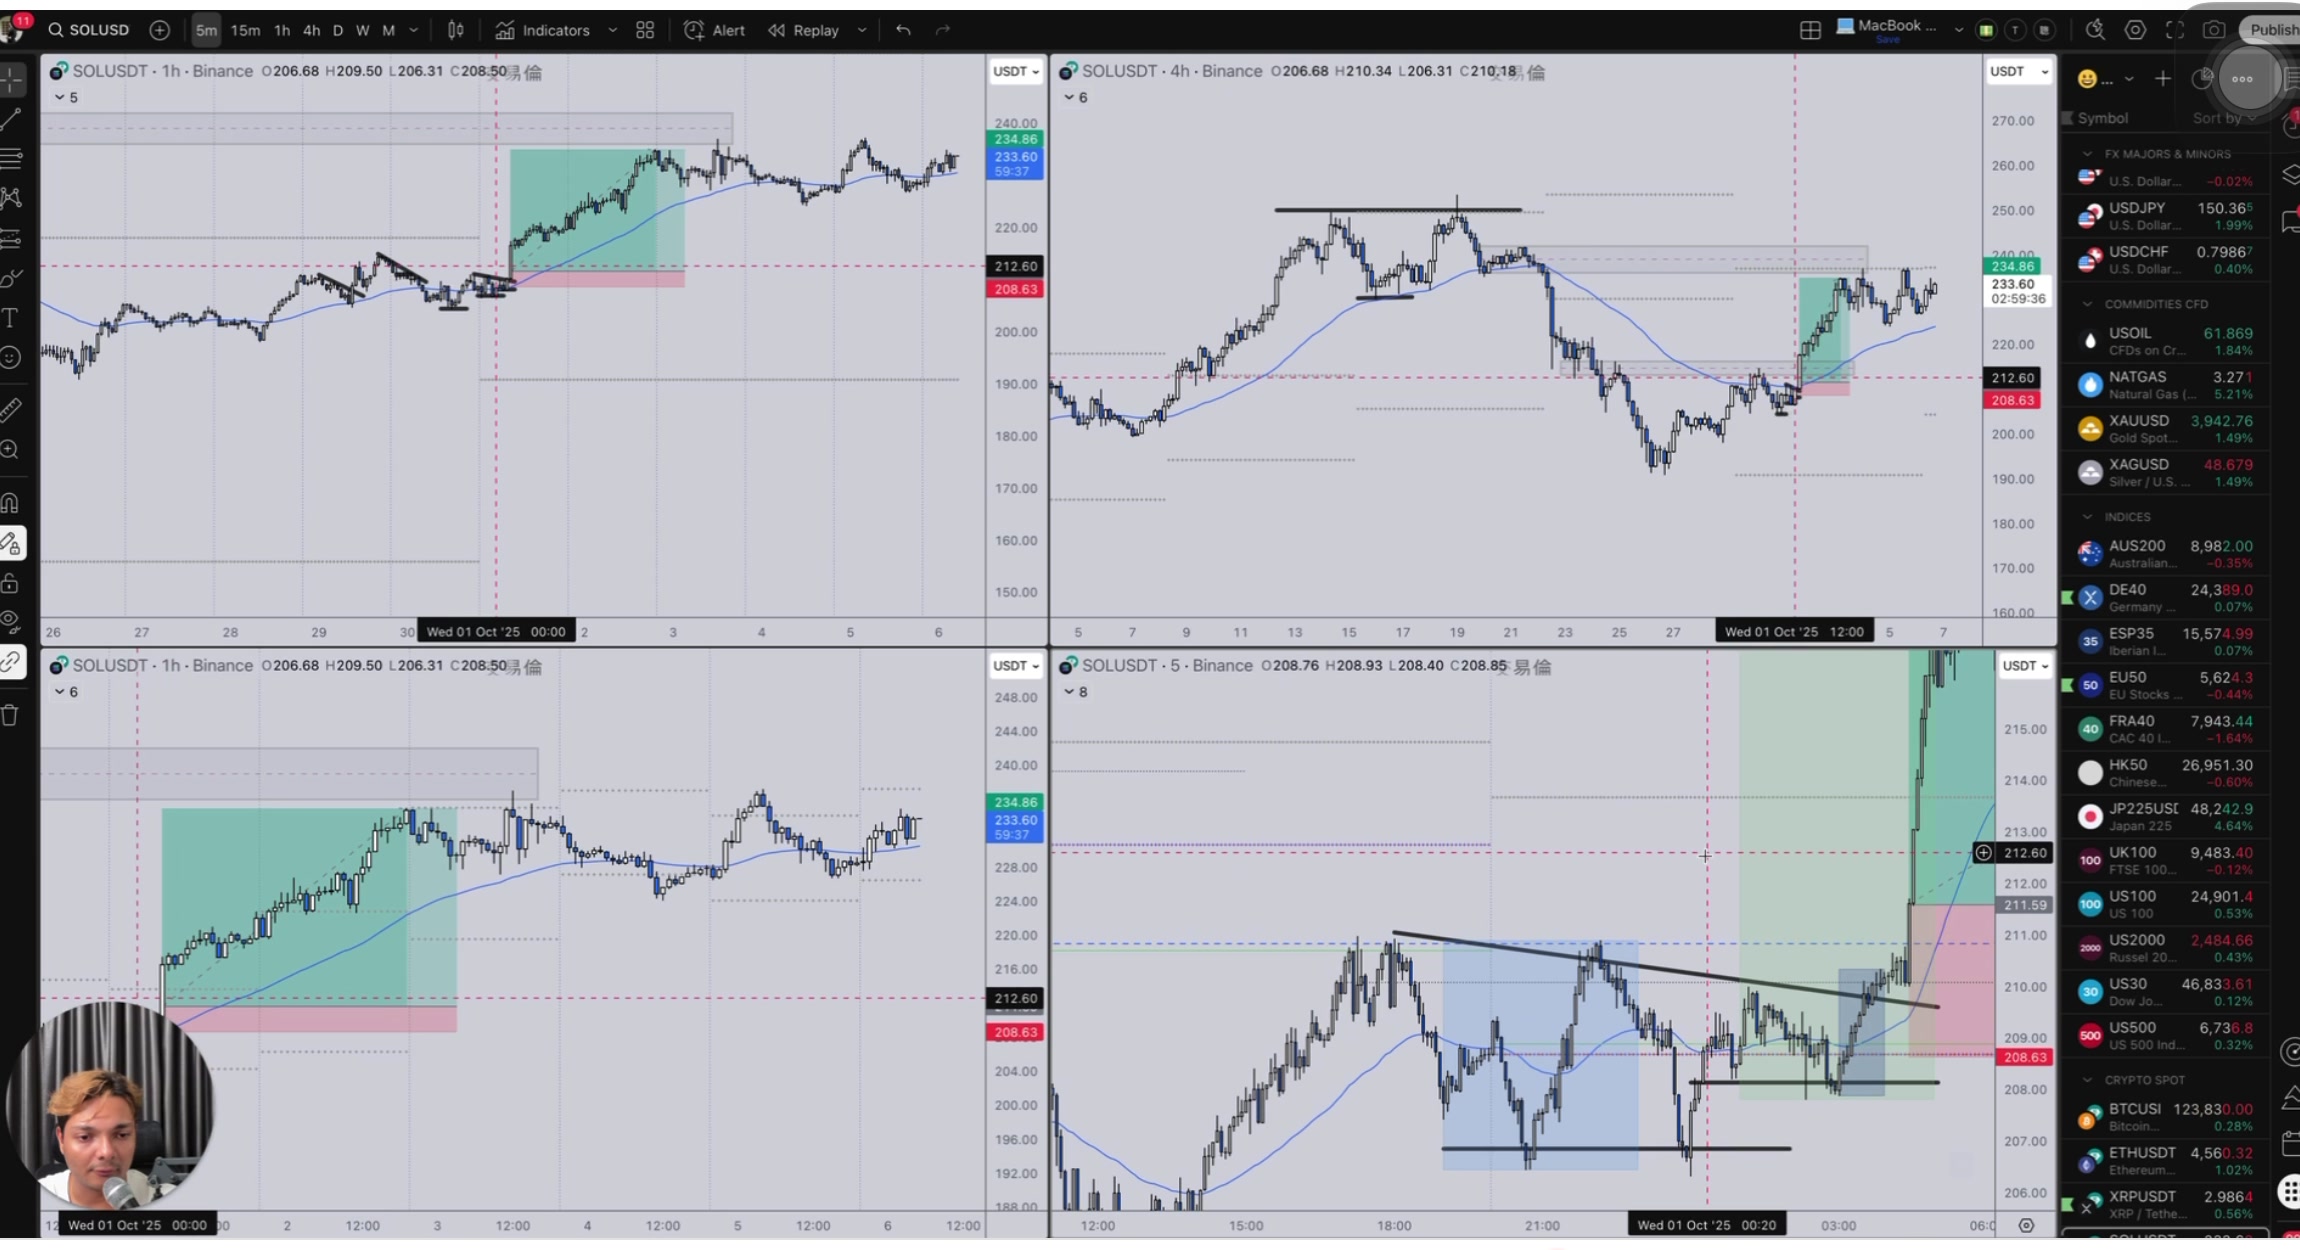Toggle stay in drawing mode pencil-lock
The width and height of the screenshot is (2300, 1250).
coord(11,543)
